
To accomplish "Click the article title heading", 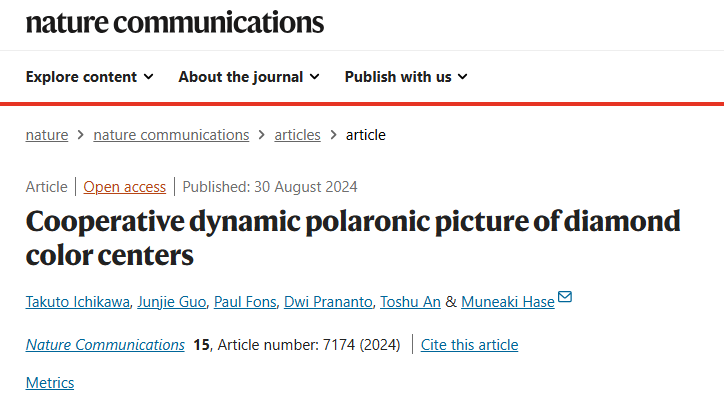I will [353, 238].
